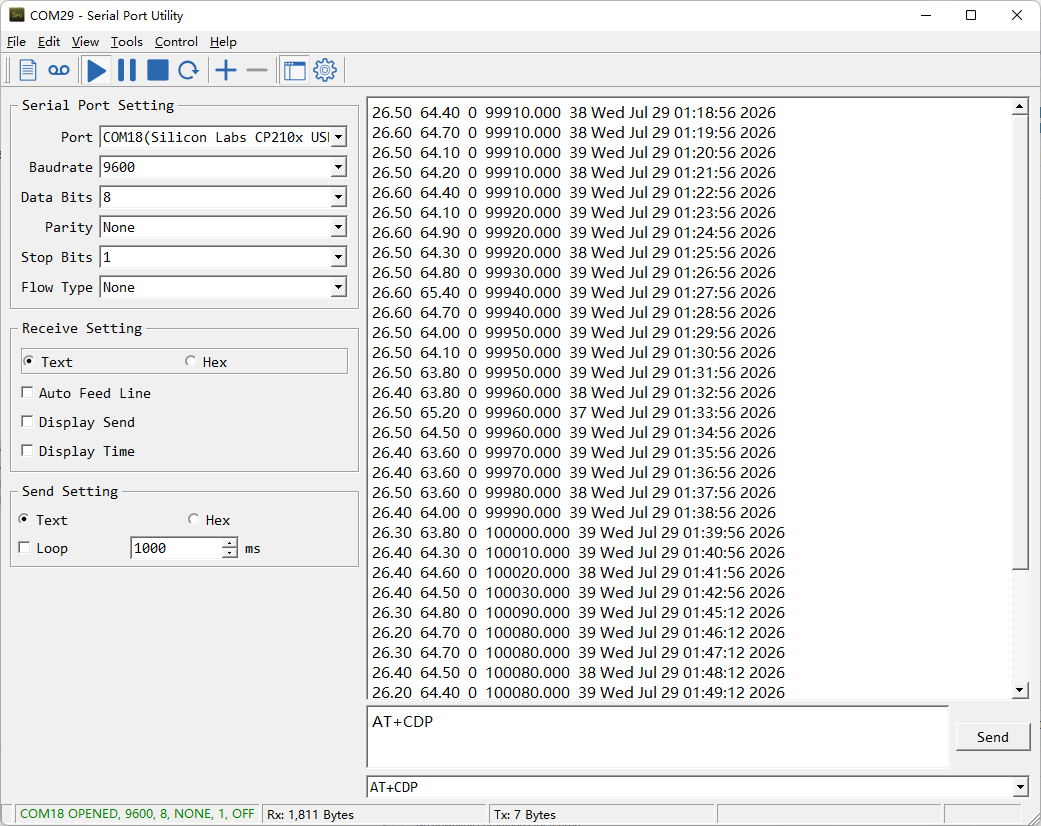This screenshot has width=1041, height=826.
Task: Click log line with time 01:23:56
Action: 574,212
